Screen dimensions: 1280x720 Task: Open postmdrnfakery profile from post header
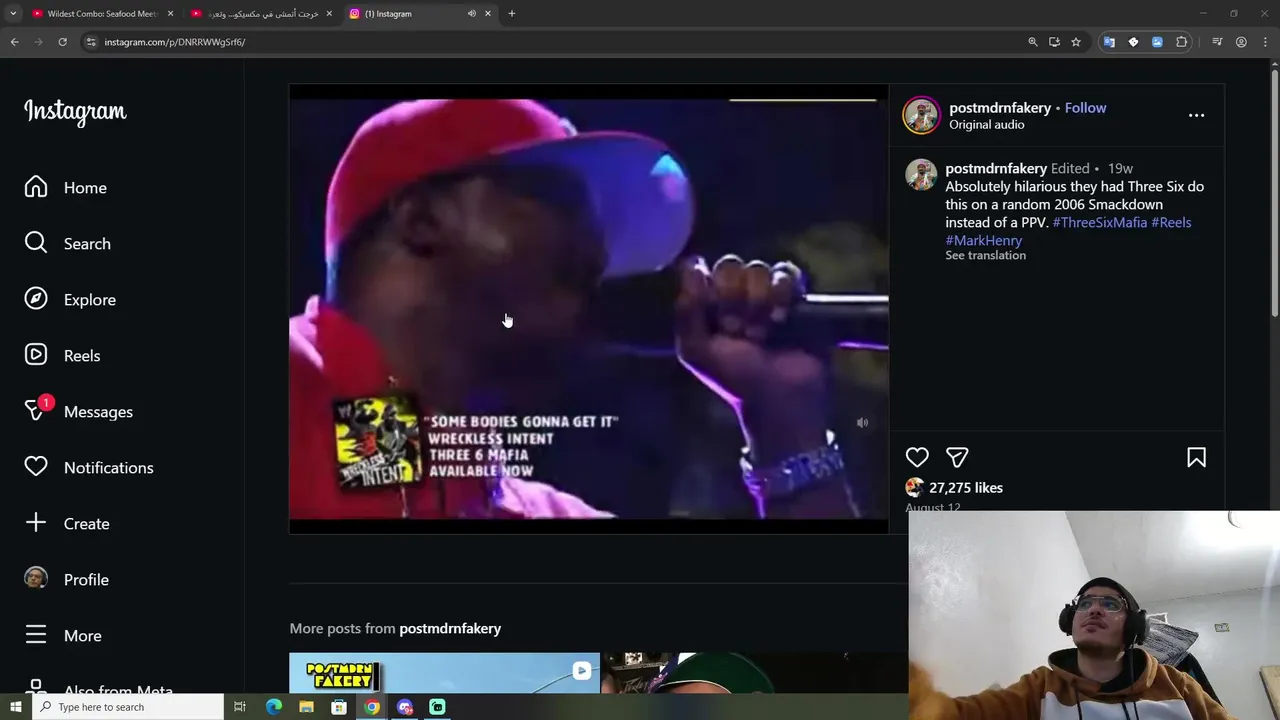coord(1000,108)
